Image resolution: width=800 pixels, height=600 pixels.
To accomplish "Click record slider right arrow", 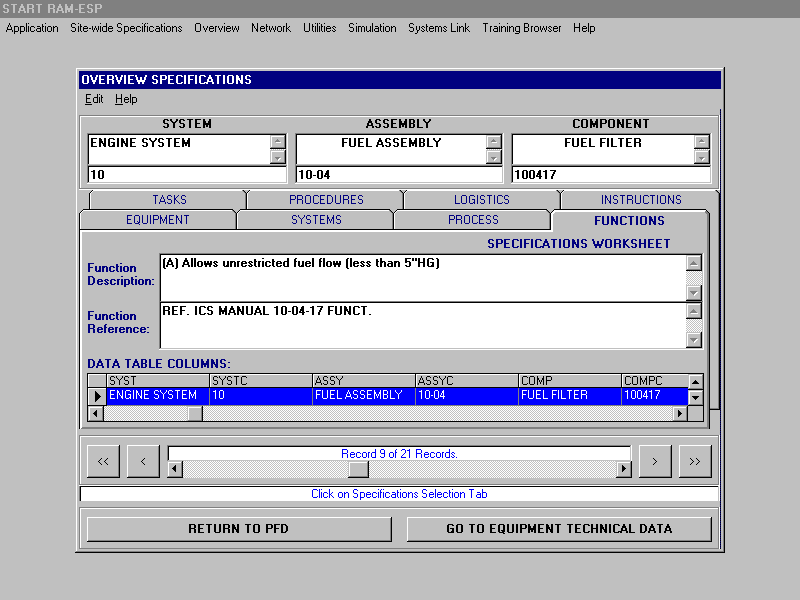I will (623, 469).
